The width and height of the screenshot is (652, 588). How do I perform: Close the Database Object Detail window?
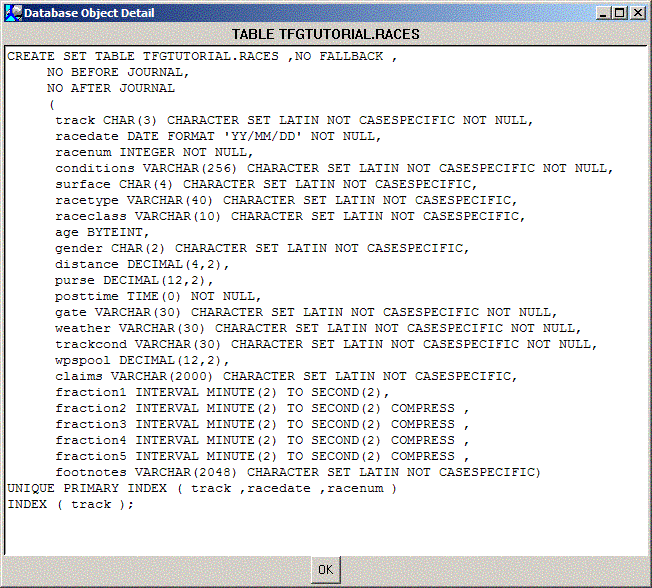637,13
